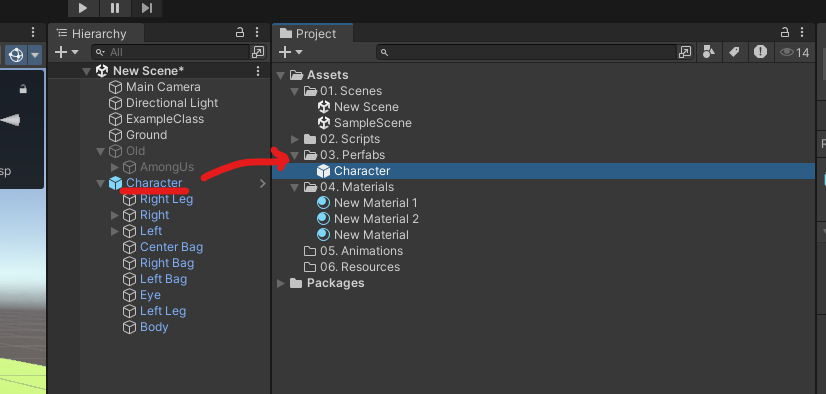This screenshot has height=394, width=826.
Task: Collapse the New Scene in Hierarchy
Action: (x=86, y=71)
